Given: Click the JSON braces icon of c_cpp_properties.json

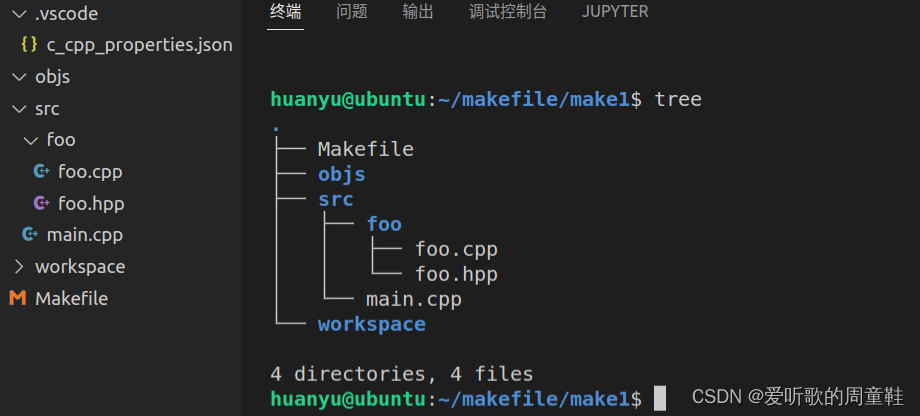Looking at the screenshot, I should click(x=29, y=45).
